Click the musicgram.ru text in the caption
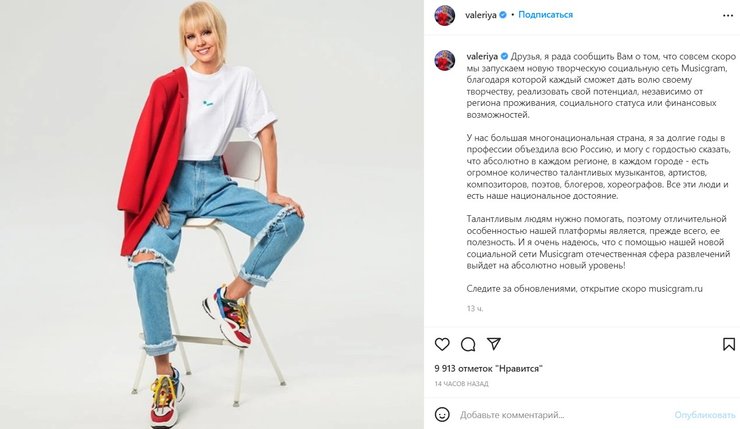Screen dimensions: 740x429 pos(675,288)
